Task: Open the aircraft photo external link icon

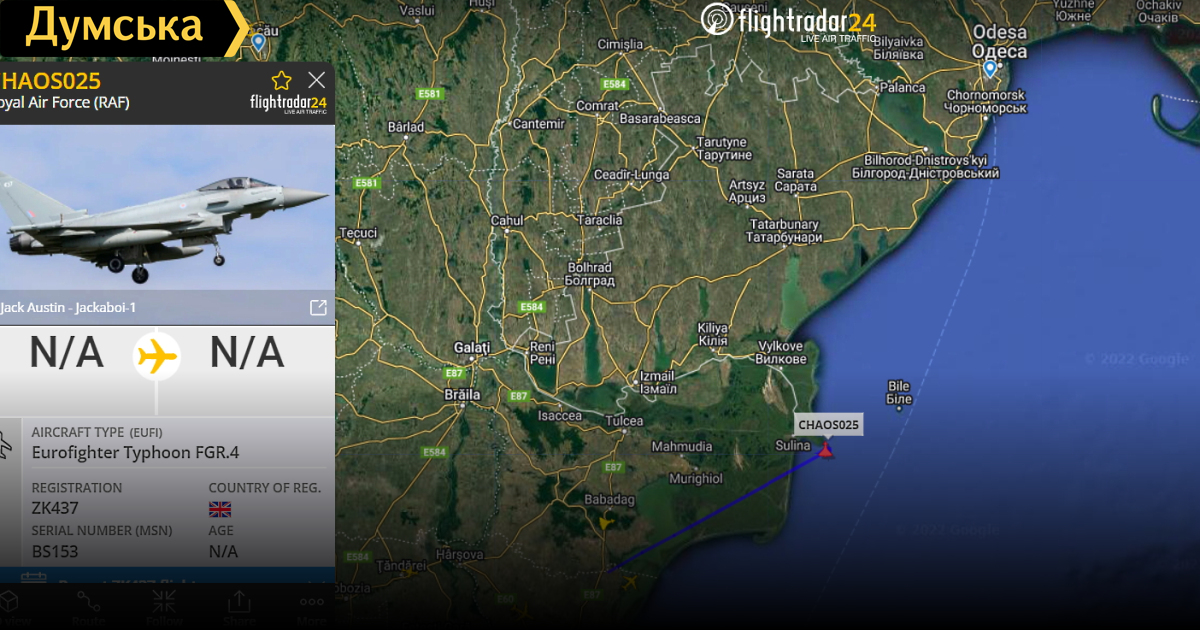Action: 318,307
